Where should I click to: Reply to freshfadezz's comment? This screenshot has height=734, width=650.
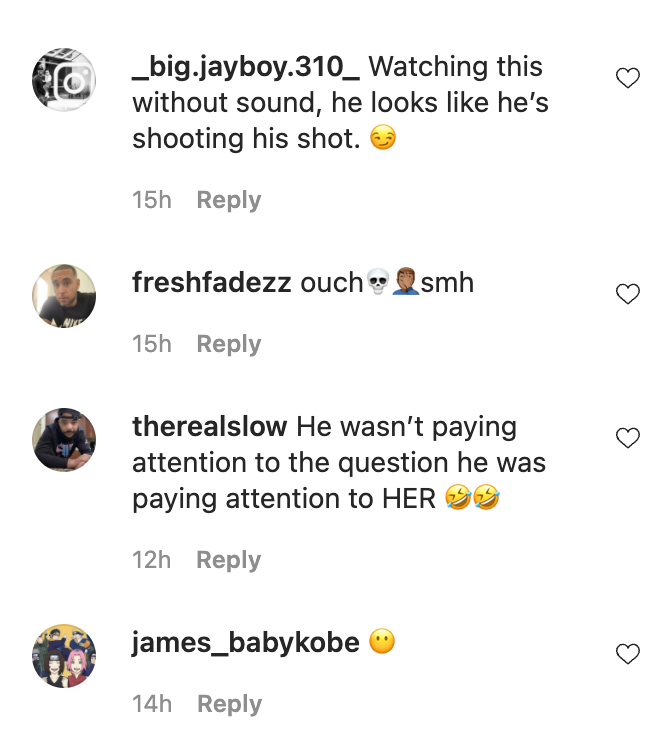[x=228, y=344]
